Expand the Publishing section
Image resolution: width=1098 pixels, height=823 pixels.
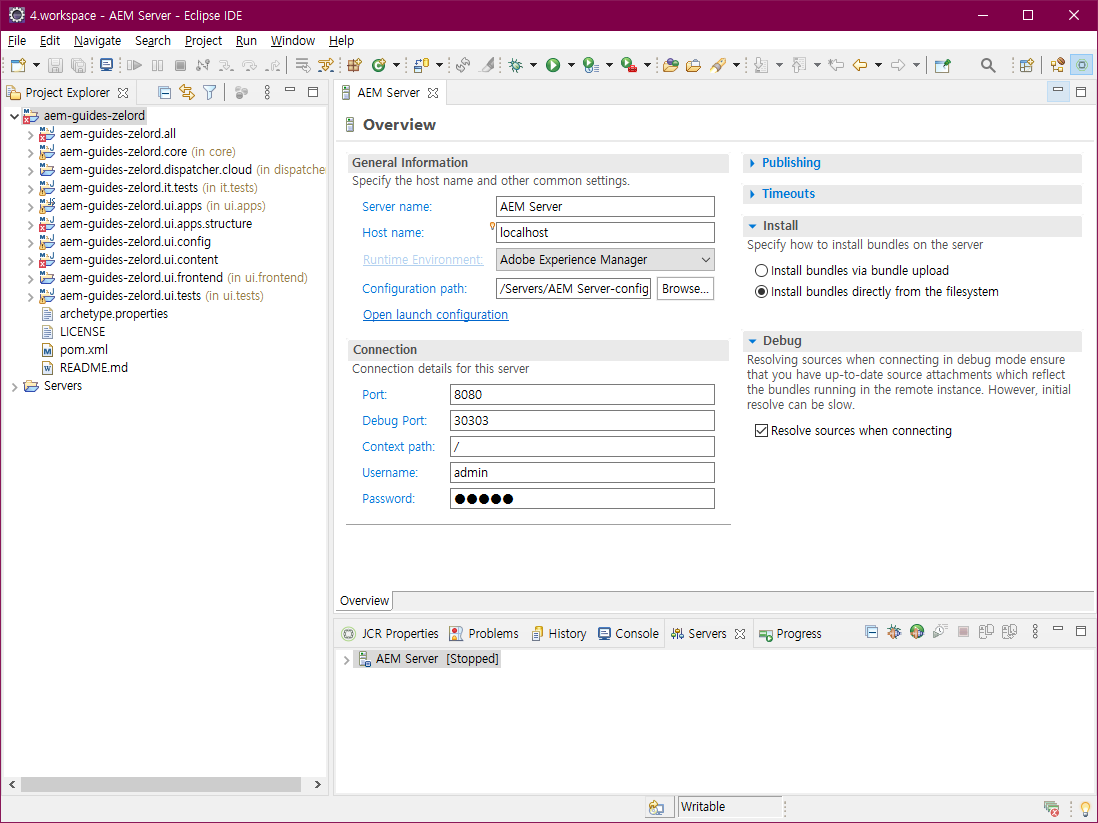point(753,163)
